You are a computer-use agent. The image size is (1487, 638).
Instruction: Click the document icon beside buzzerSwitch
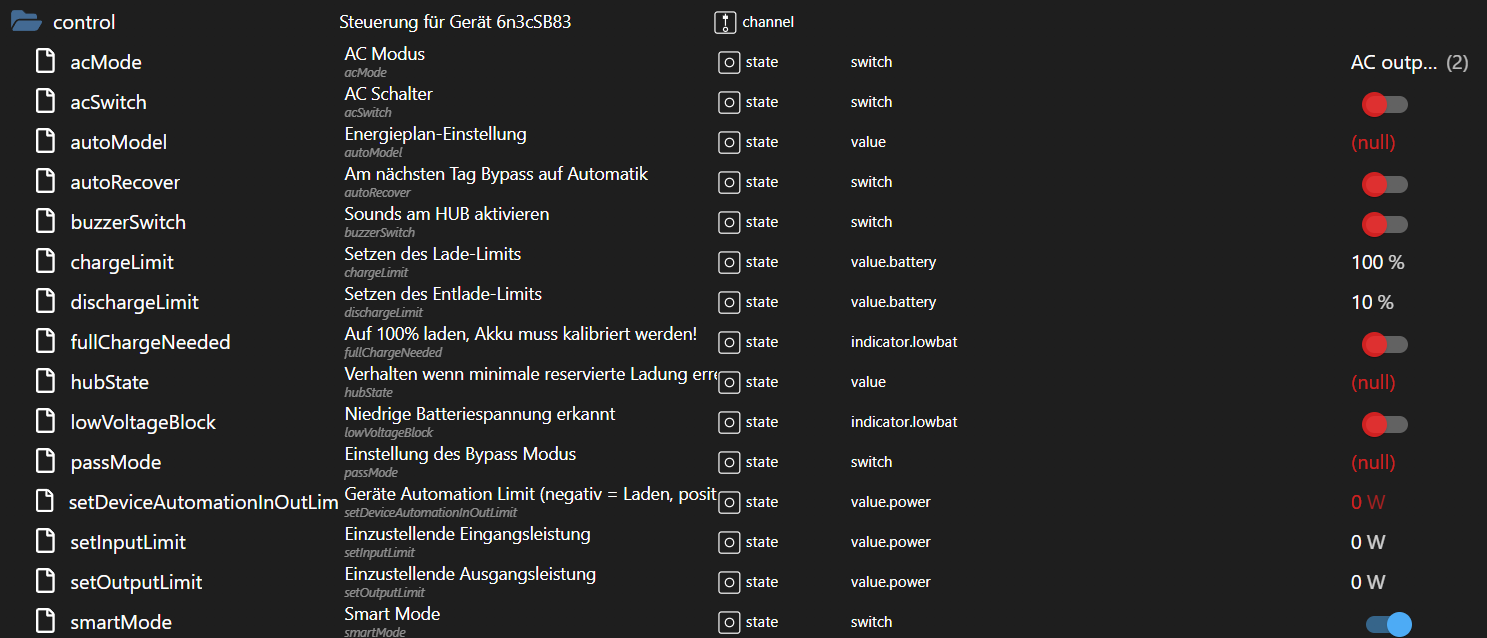(45, 221)
